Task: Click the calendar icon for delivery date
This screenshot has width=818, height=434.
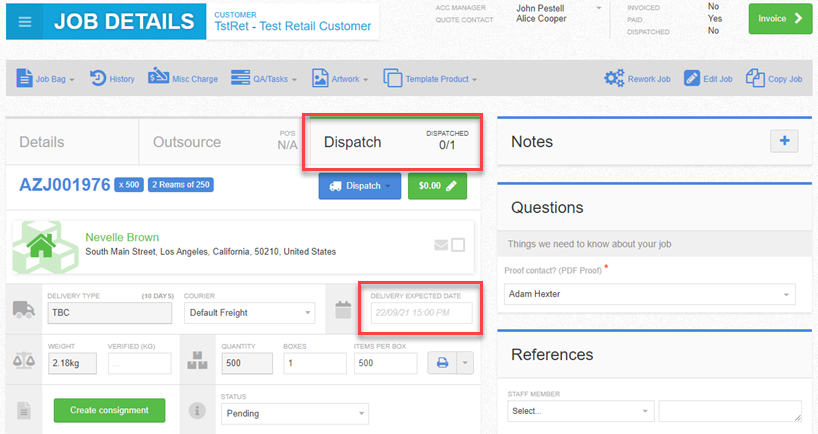Action: click(343, 310)
